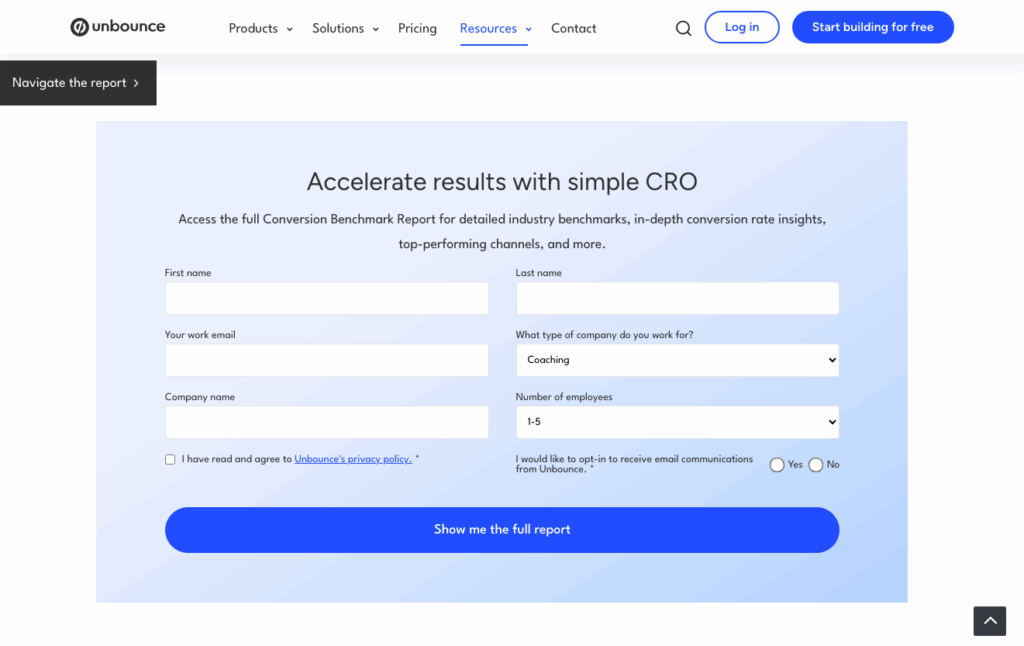
Task: Click the Log in button
Action: [x=741, y=27]
